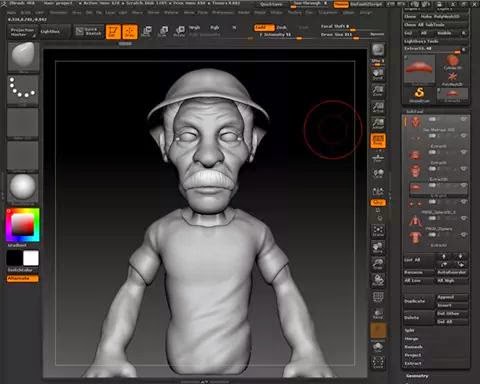This screenshot has height=384, width=480.
Task: Click the Duplicate subtool button
Action: tap(419, 301)
